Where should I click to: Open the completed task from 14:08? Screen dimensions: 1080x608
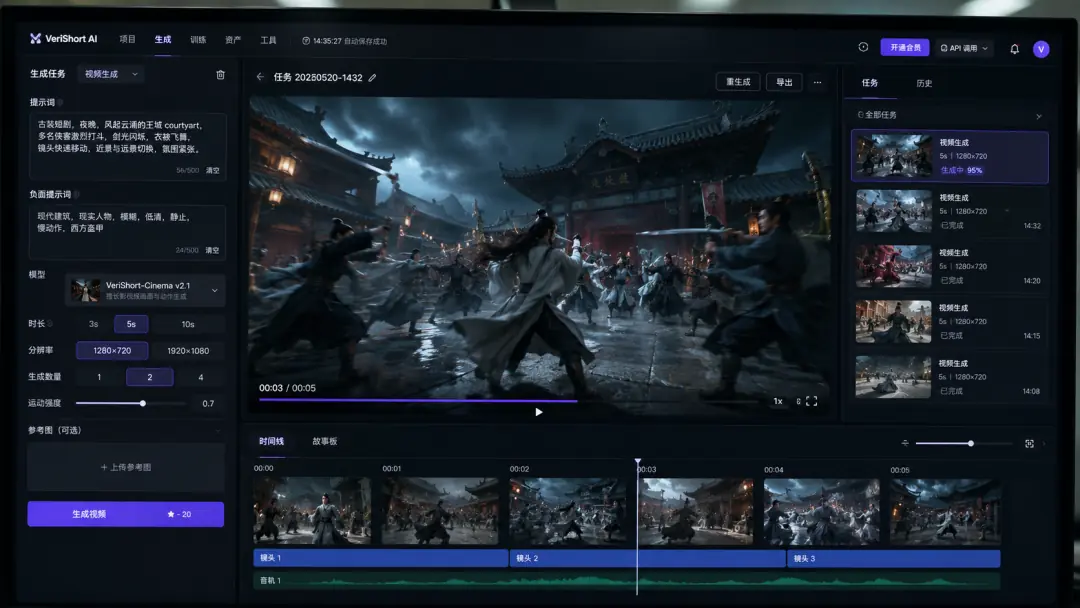point(950,377)
